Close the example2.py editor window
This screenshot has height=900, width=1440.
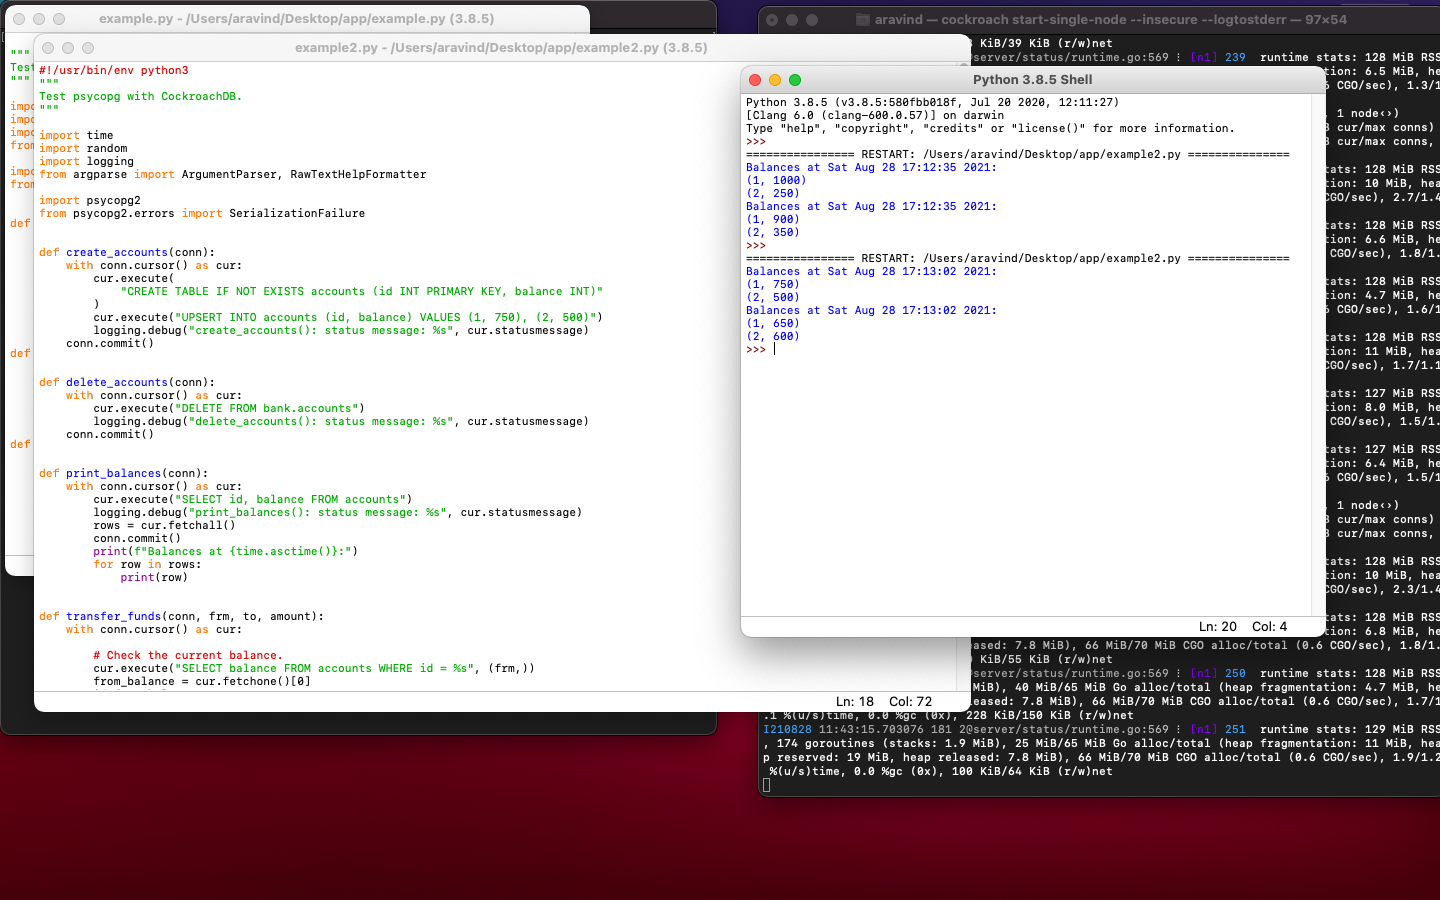tap(48, 48)
